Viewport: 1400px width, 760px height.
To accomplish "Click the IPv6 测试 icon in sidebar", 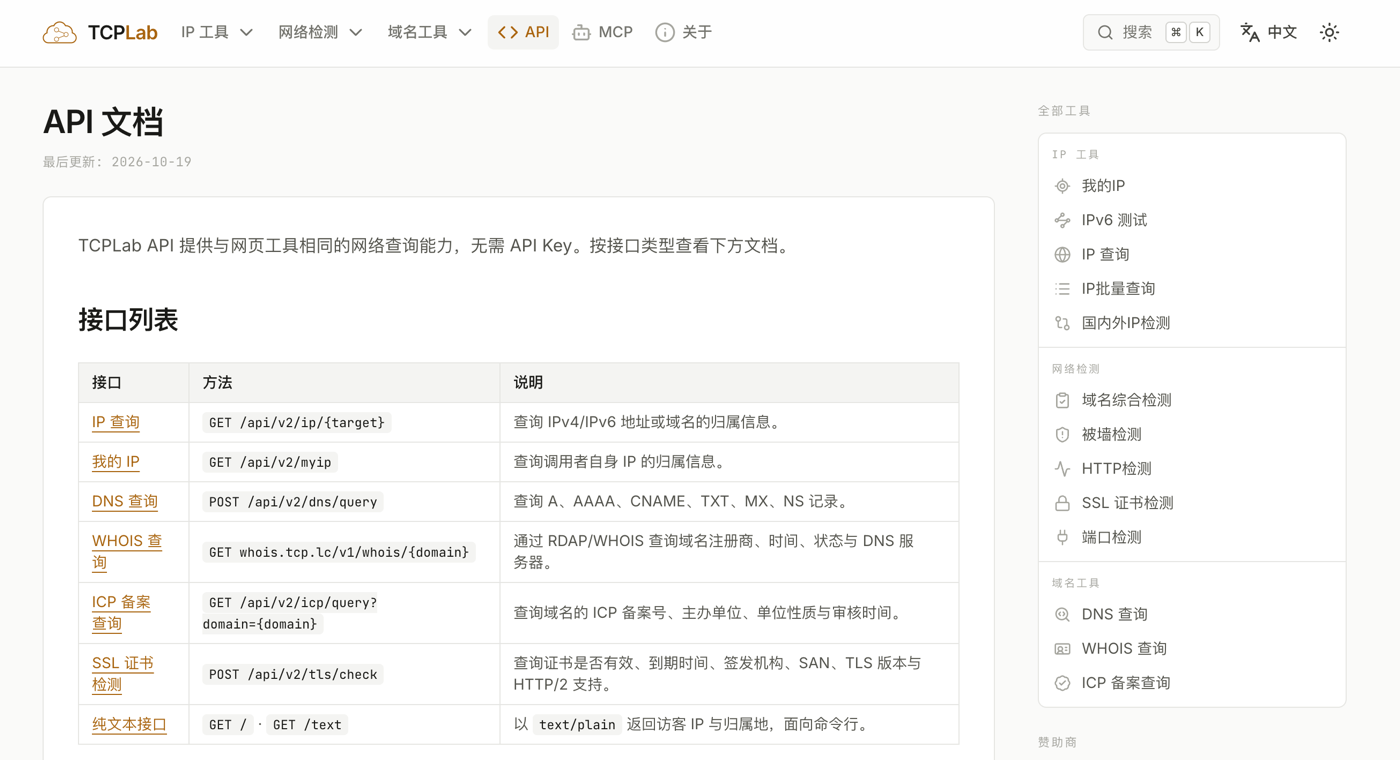I will (x=1062, y=220).
